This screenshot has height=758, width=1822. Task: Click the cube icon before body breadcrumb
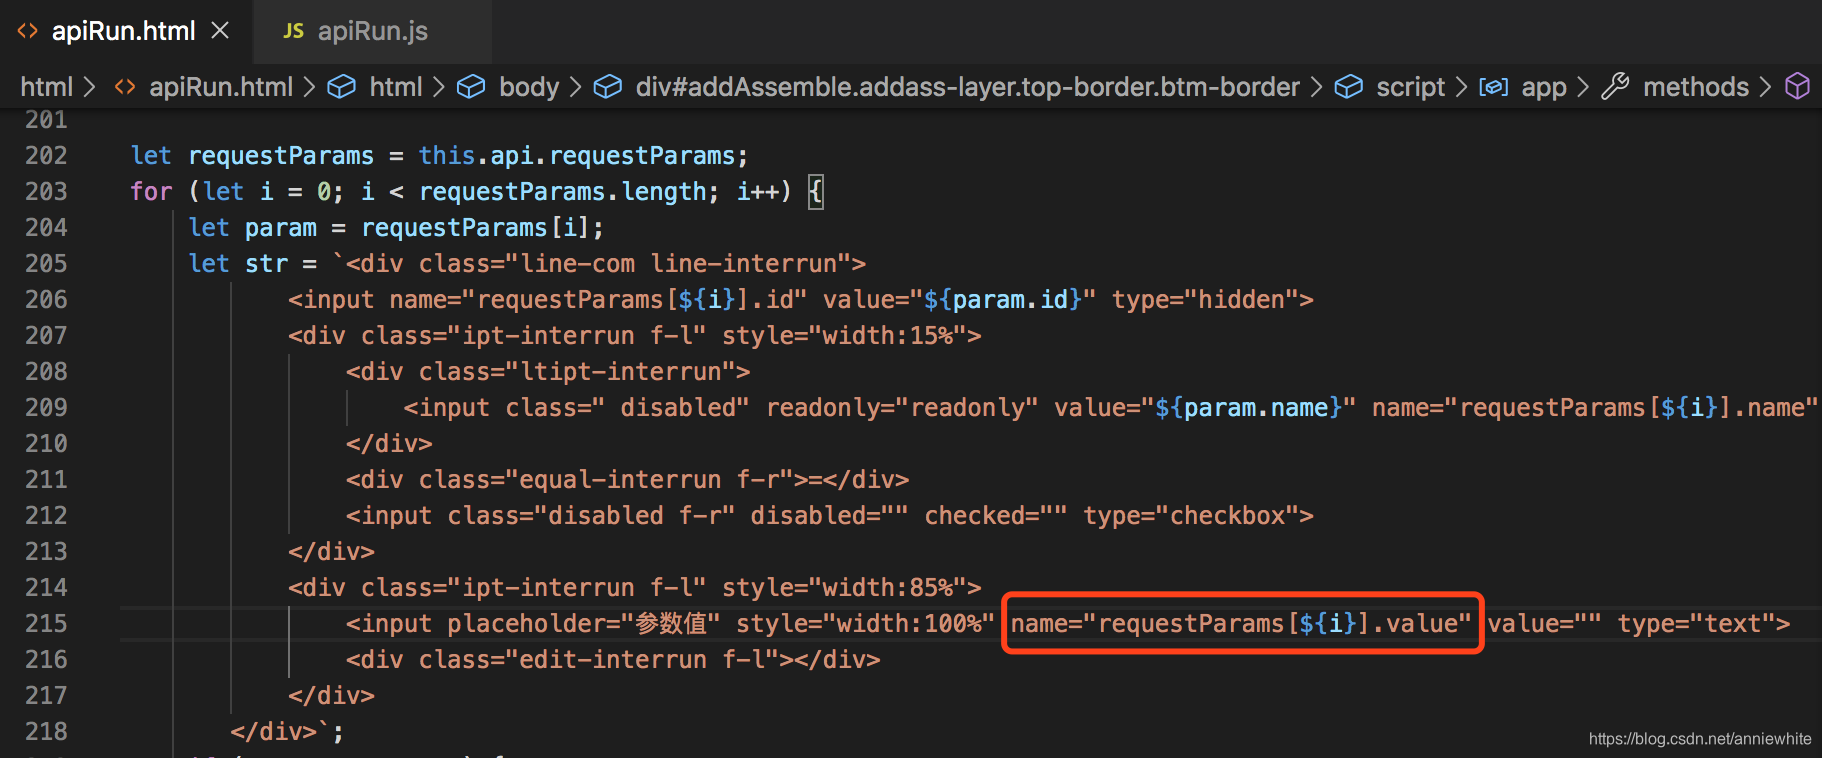471,87
